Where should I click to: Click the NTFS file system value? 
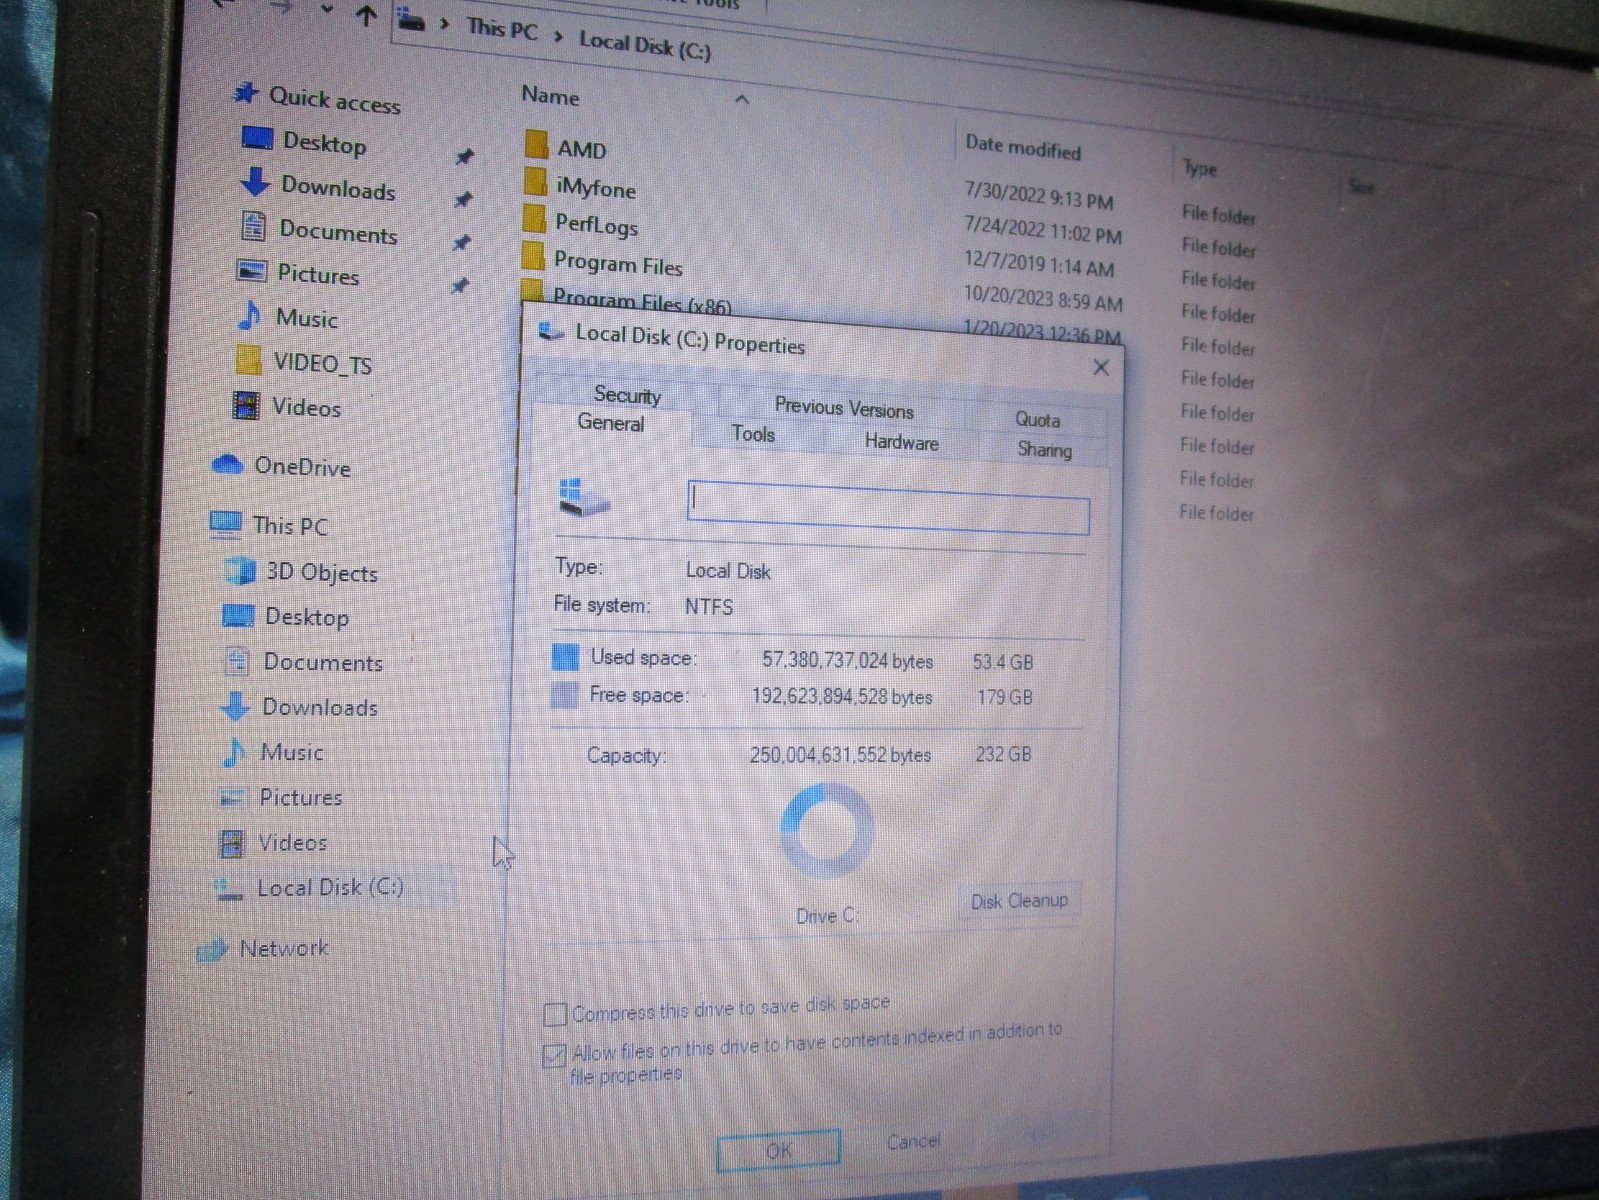coord(708,606)
